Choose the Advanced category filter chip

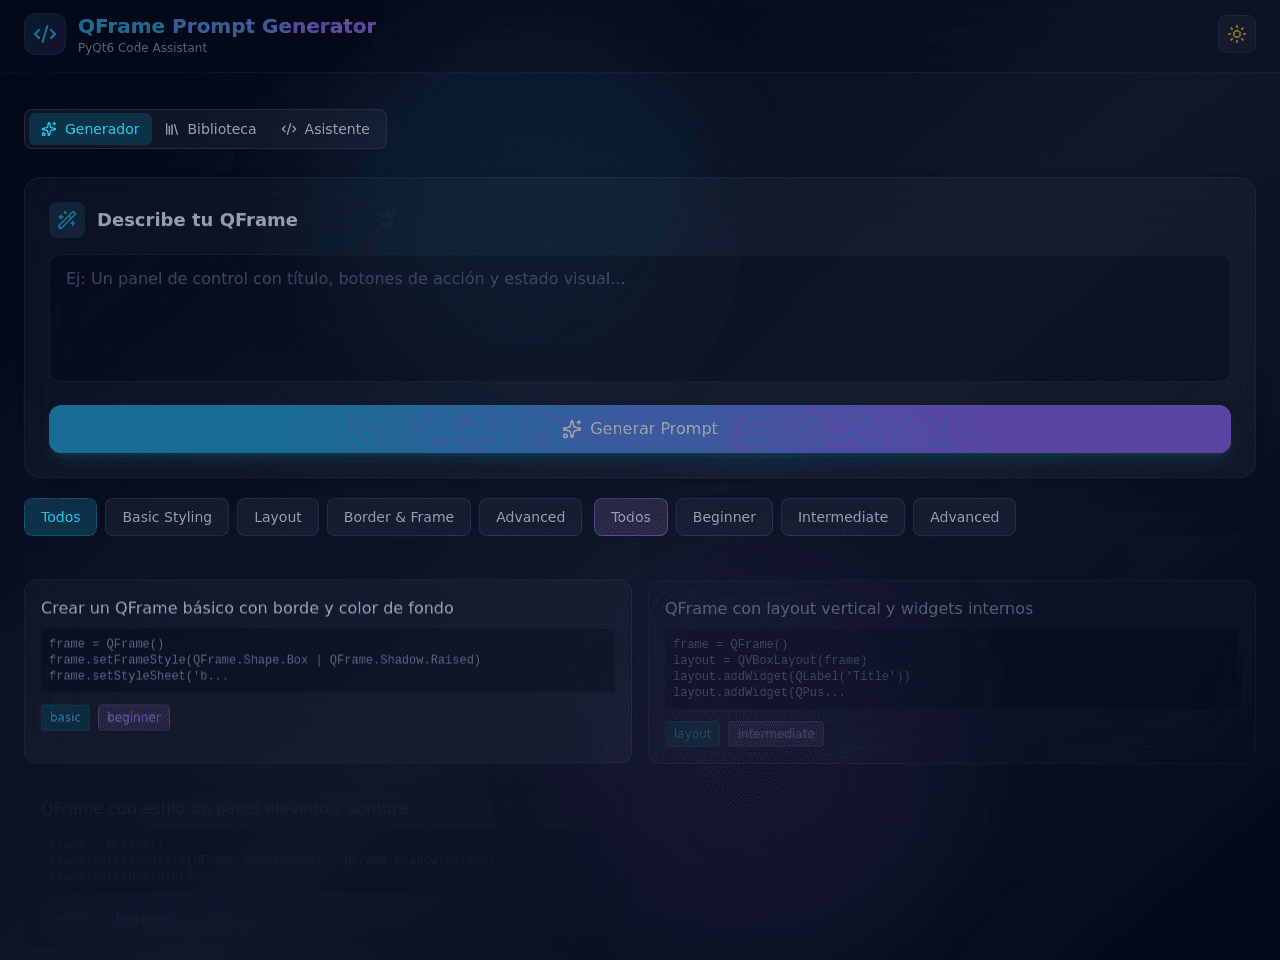point(530,517)
